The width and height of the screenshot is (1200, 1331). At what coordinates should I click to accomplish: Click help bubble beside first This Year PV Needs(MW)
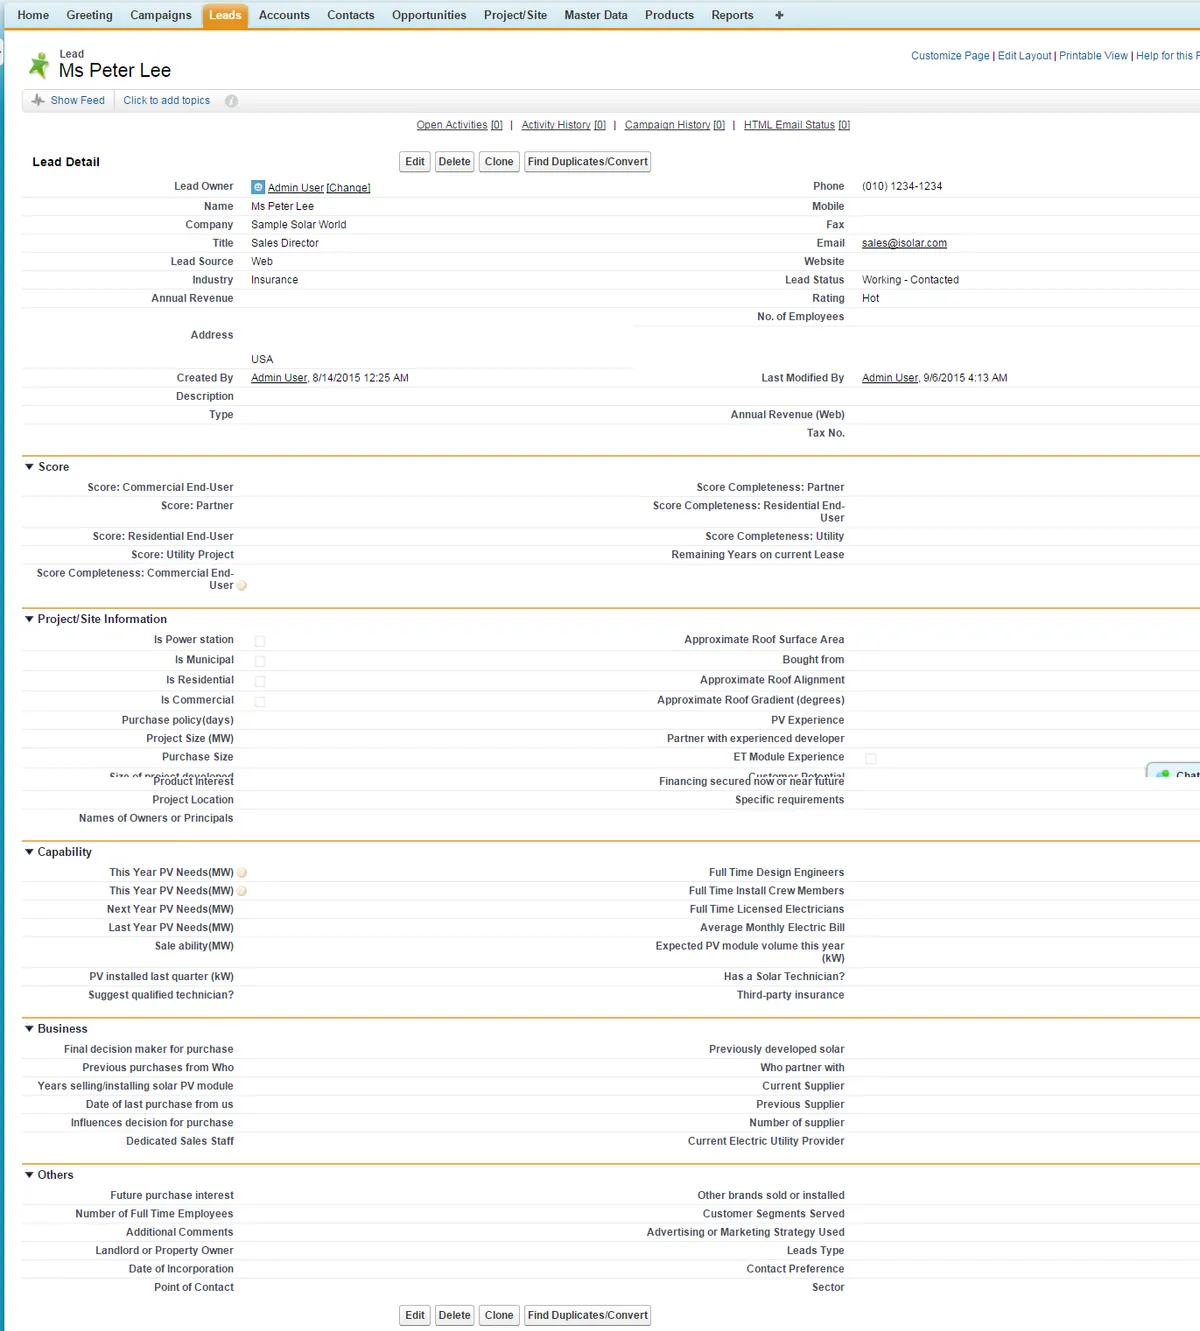242,873
